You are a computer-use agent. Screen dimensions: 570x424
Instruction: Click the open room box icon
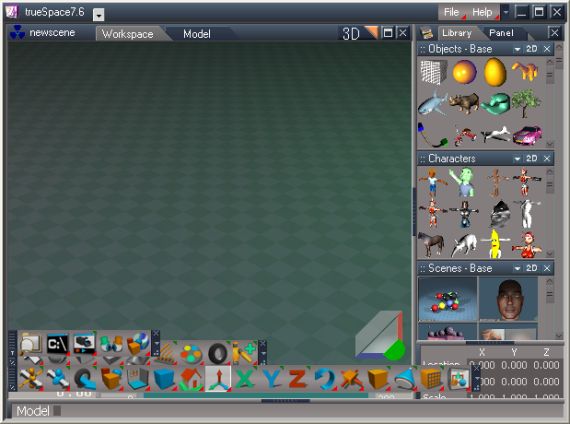tap(138, 379)
